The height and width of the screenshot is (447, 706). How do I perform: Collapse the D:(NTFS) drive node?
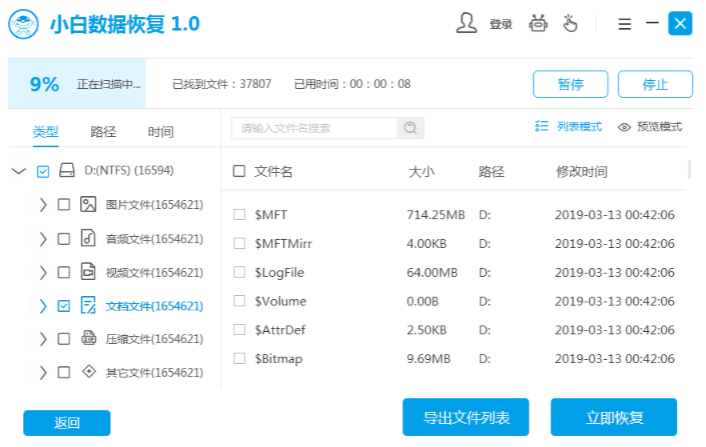pos(18,171)
